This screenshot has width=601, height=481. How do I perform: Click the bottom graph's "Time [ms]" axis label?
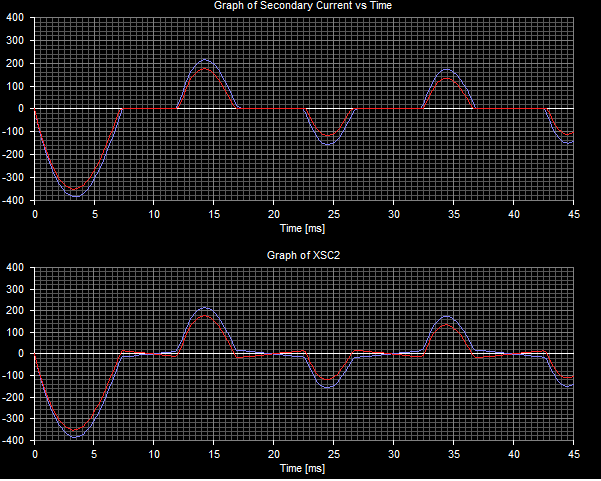[x=304, y=468]
